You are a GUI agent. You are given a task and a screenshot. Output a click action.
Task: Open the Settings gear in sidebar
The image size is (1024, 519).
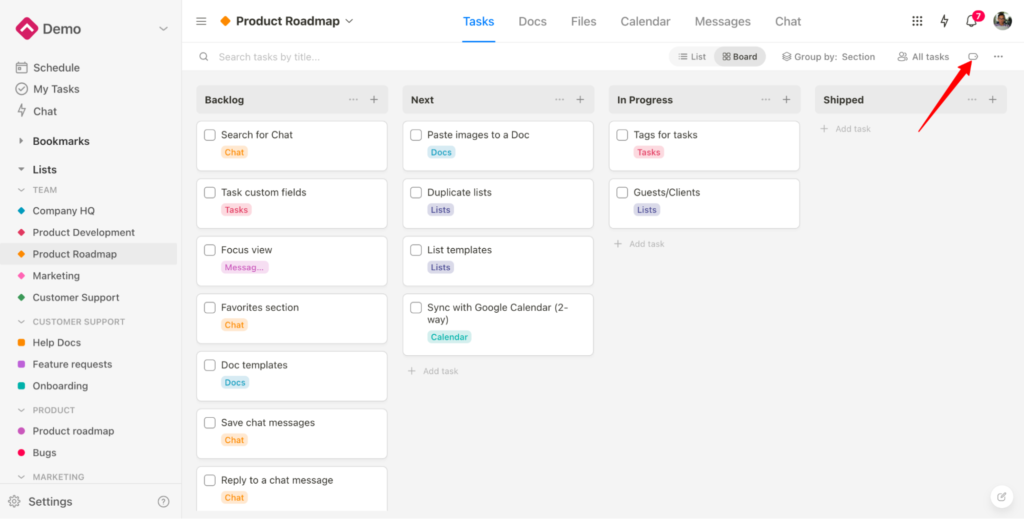tap(14, 501)
